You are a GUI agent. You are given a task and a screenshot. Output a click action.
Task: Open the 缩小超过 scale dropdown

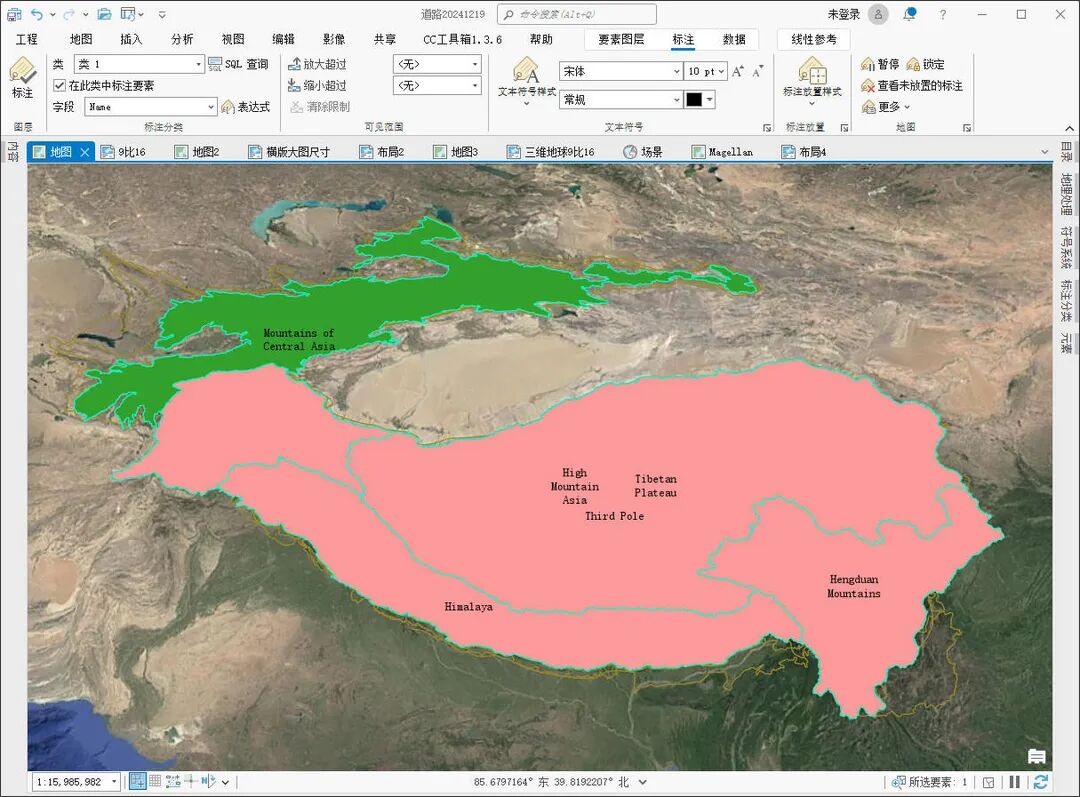coord(437,85)
